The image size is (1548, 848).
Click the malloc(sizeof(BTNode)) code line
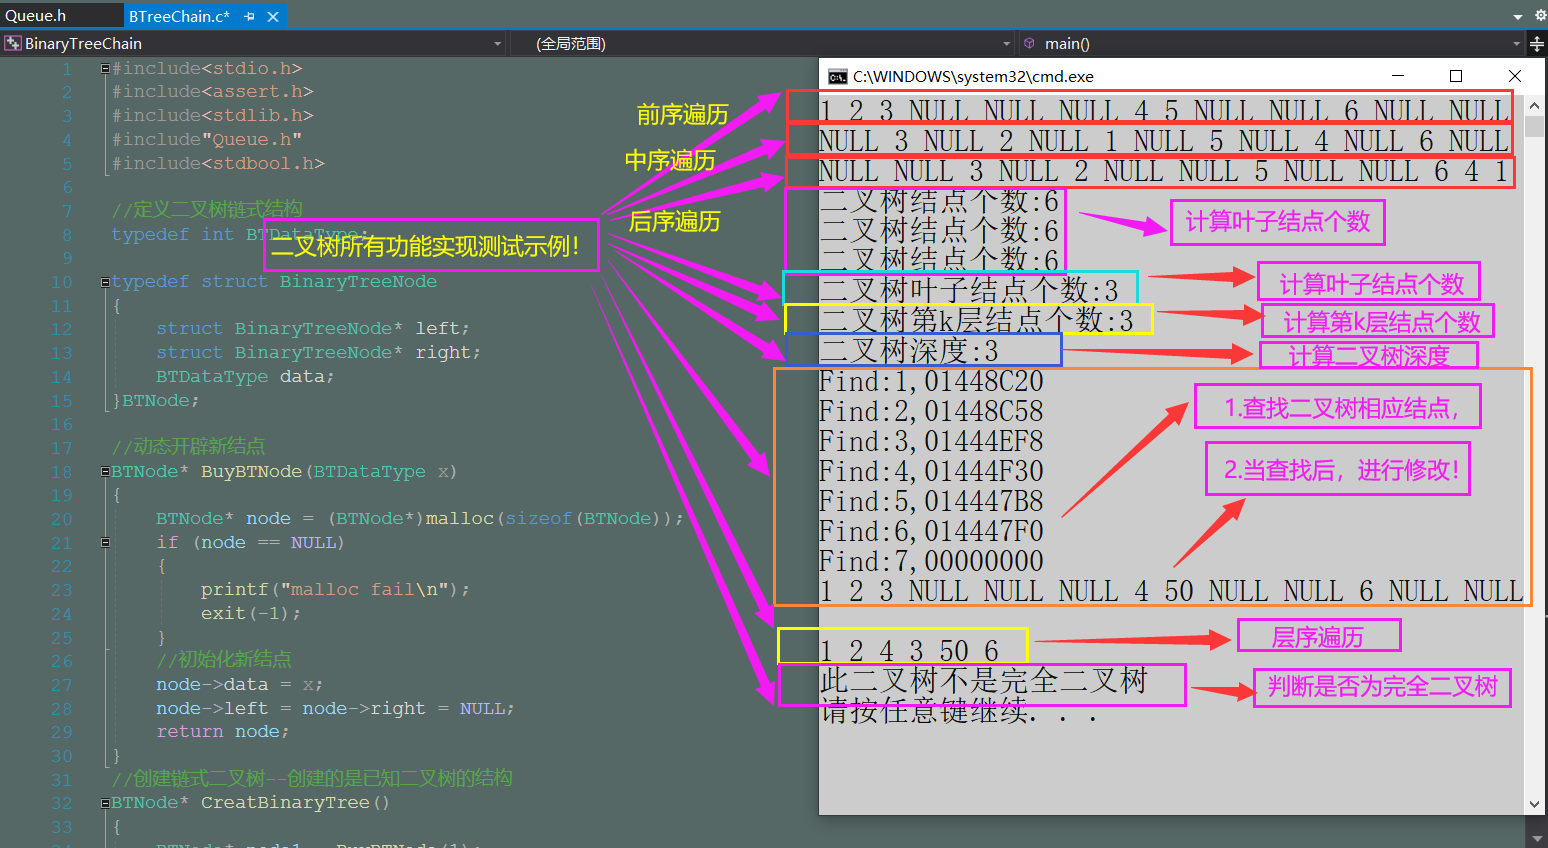tap(420, 519)
